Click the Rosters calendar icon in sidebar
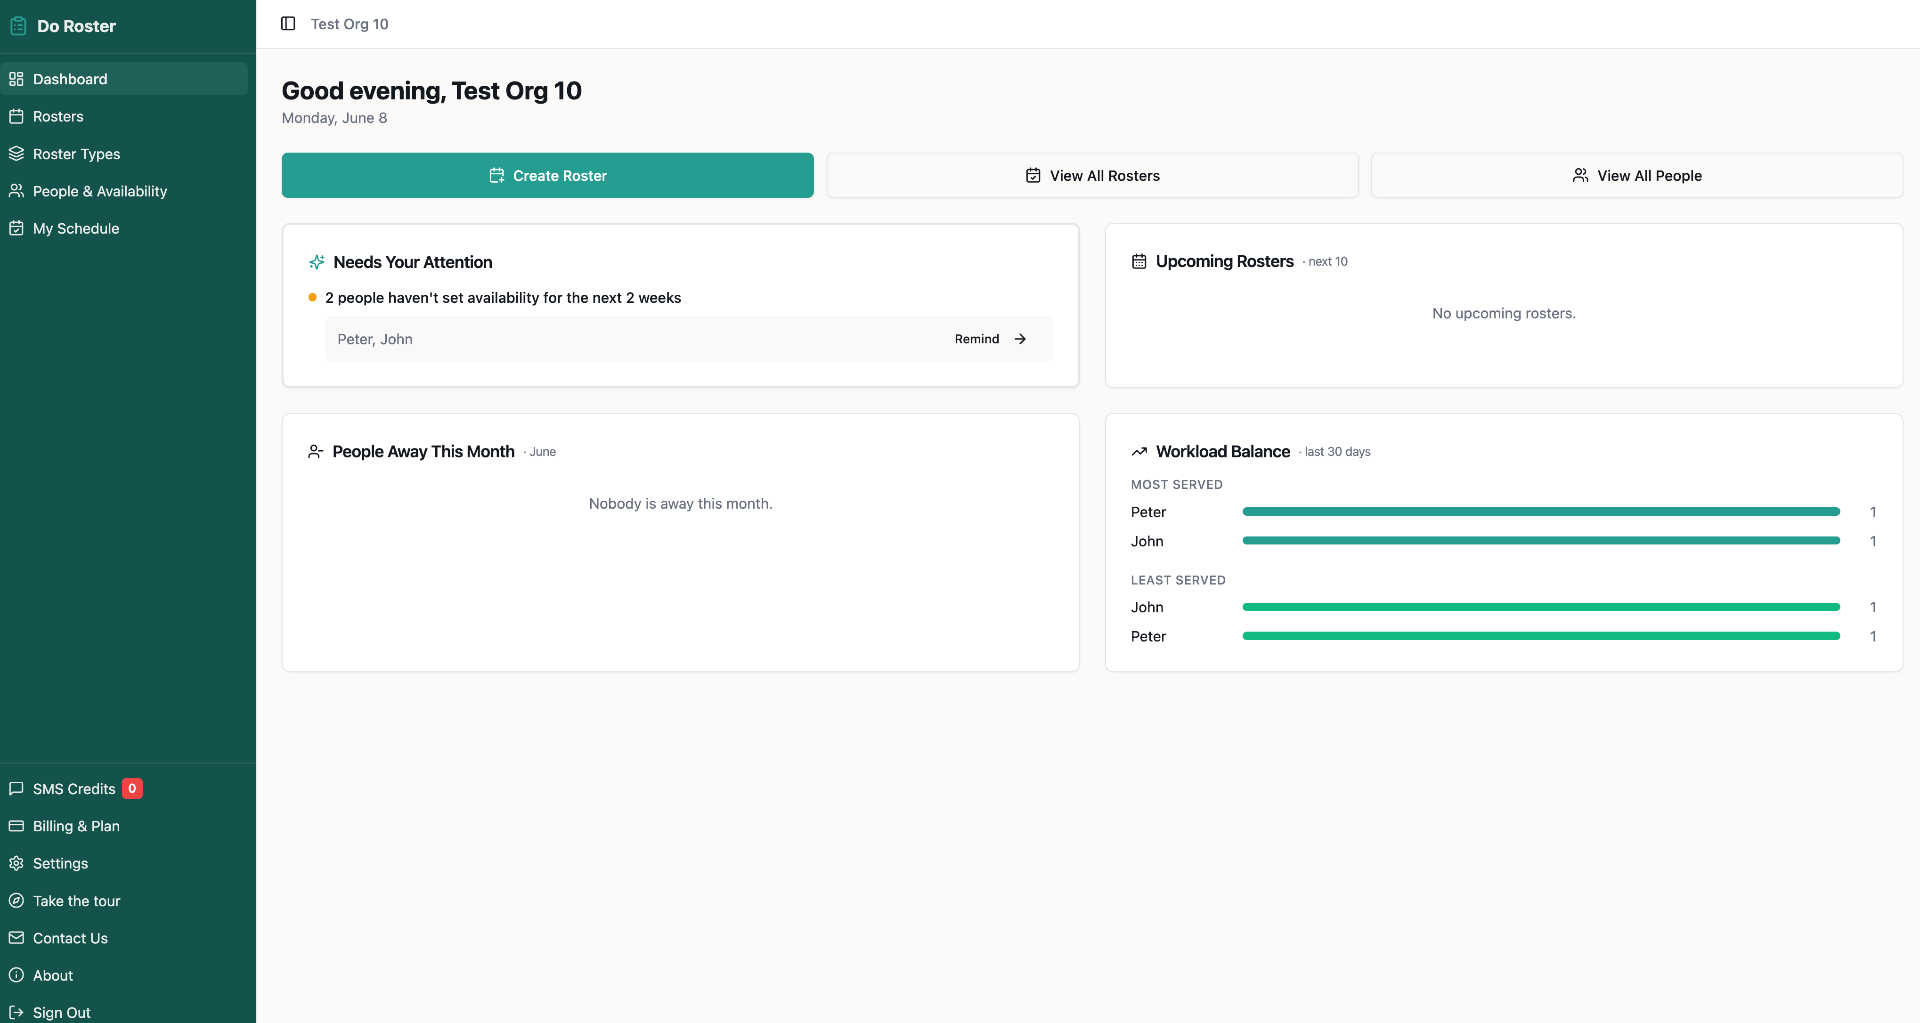 click(x=16, y=116)
